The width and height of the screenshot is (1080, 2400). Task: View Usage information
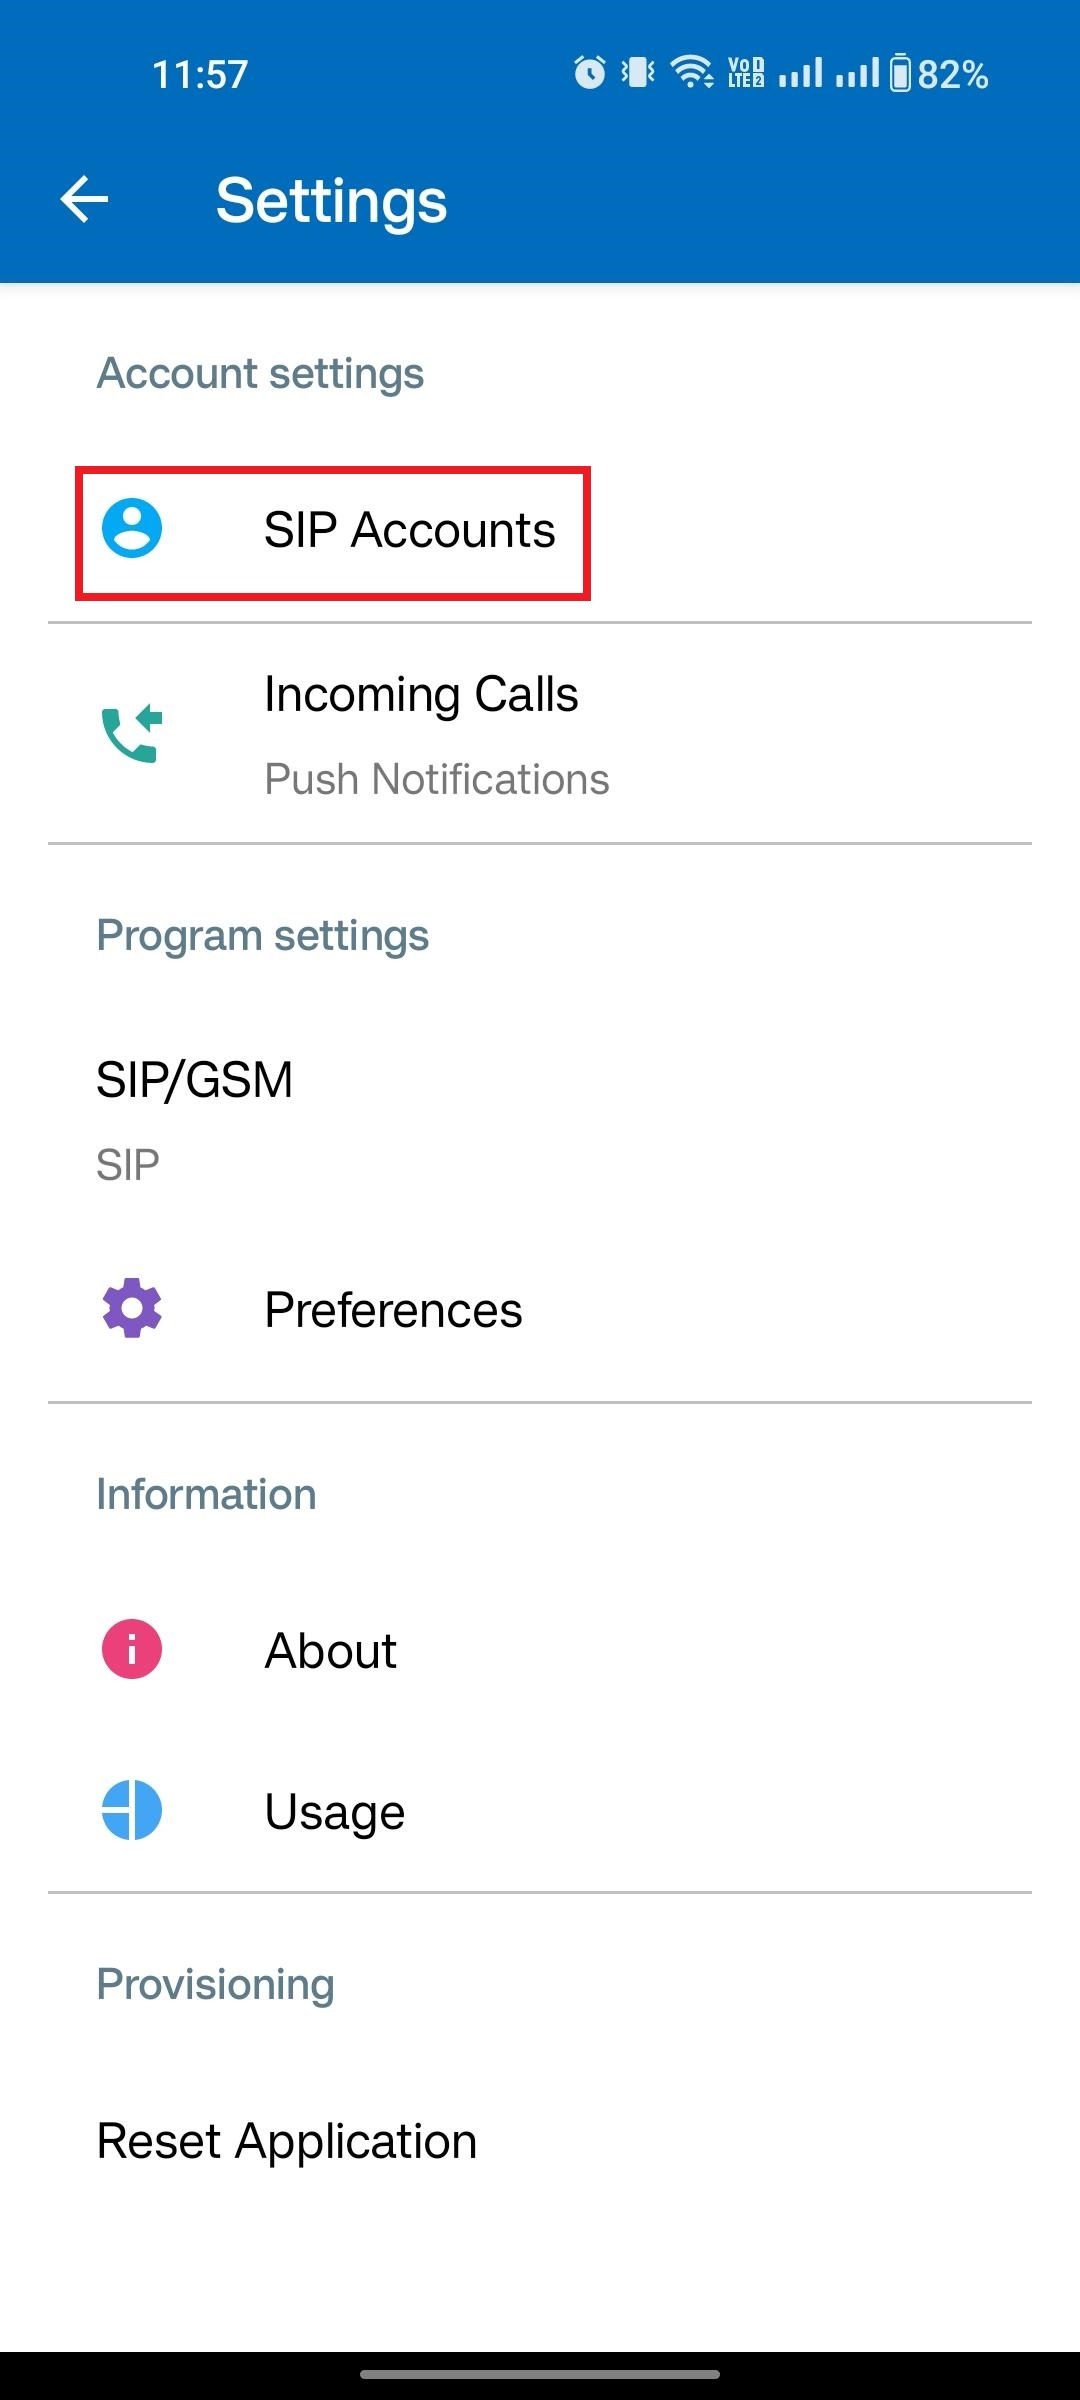click(x=335, y=1811)
